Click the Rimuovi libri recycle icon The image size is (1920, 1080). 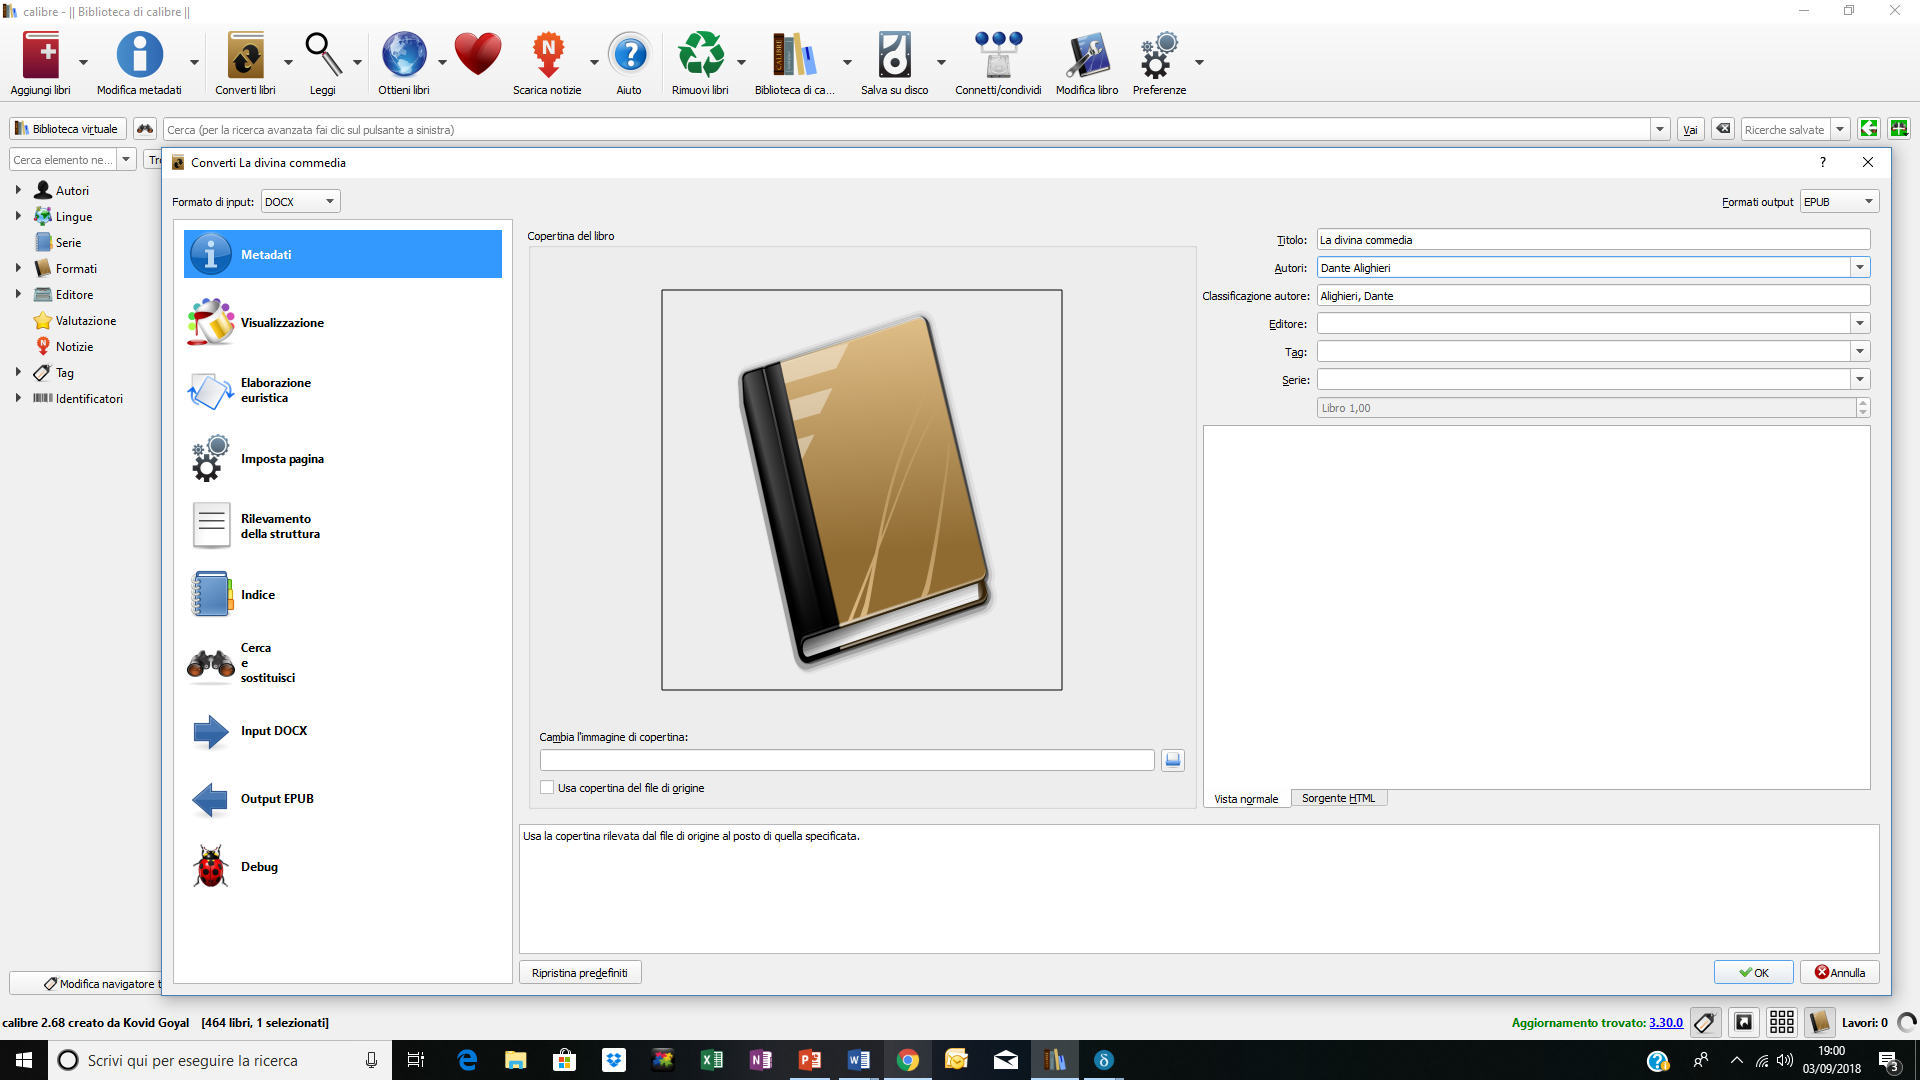point(700,55)
